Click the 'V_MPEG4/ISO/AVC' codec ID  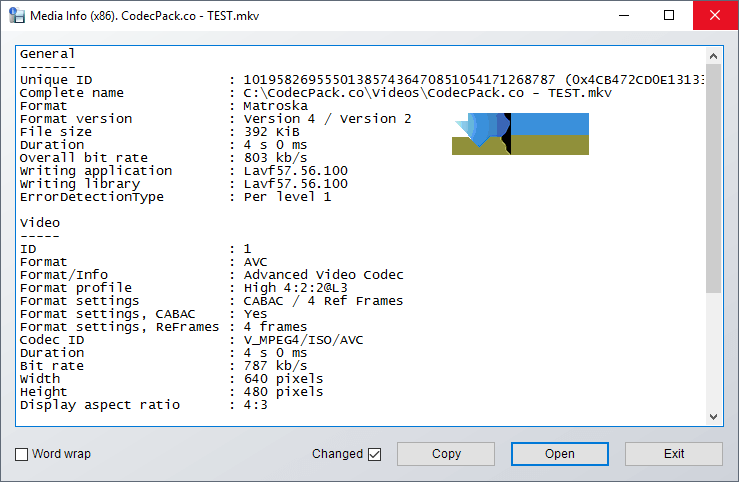304,340
